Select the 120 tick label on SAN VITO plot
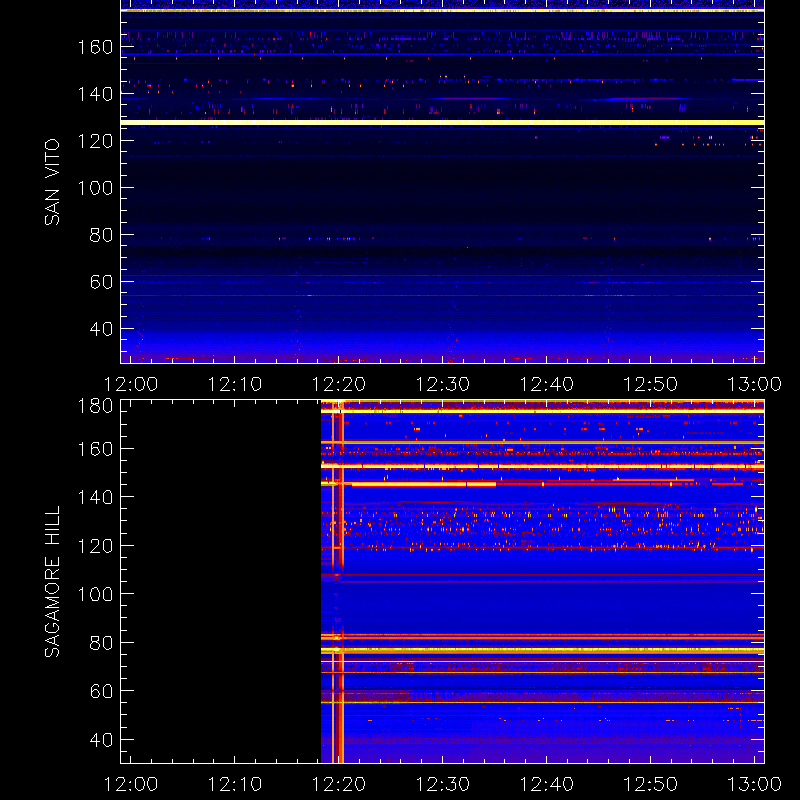The width and height of the screenshot is (800, 800). click(95, 141)
